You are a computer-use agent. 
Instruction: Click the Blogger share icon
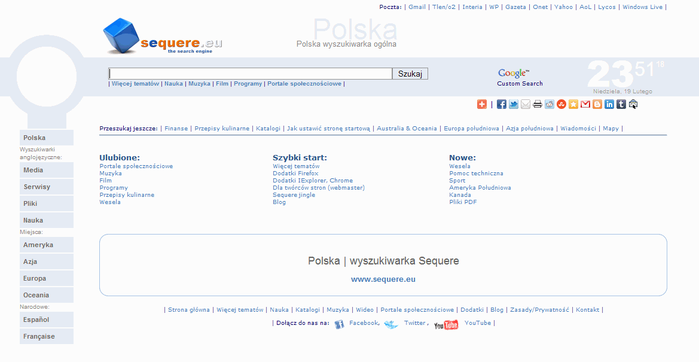597,104
